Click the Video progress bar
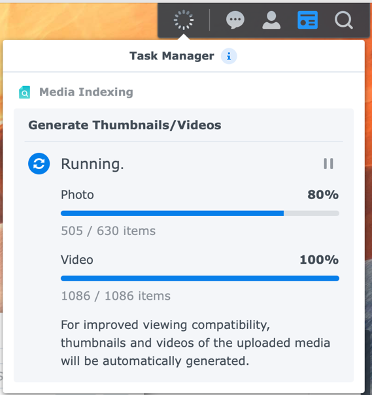Image resolution: width=372 pixels, height=396 pixels. pos(200,278)
